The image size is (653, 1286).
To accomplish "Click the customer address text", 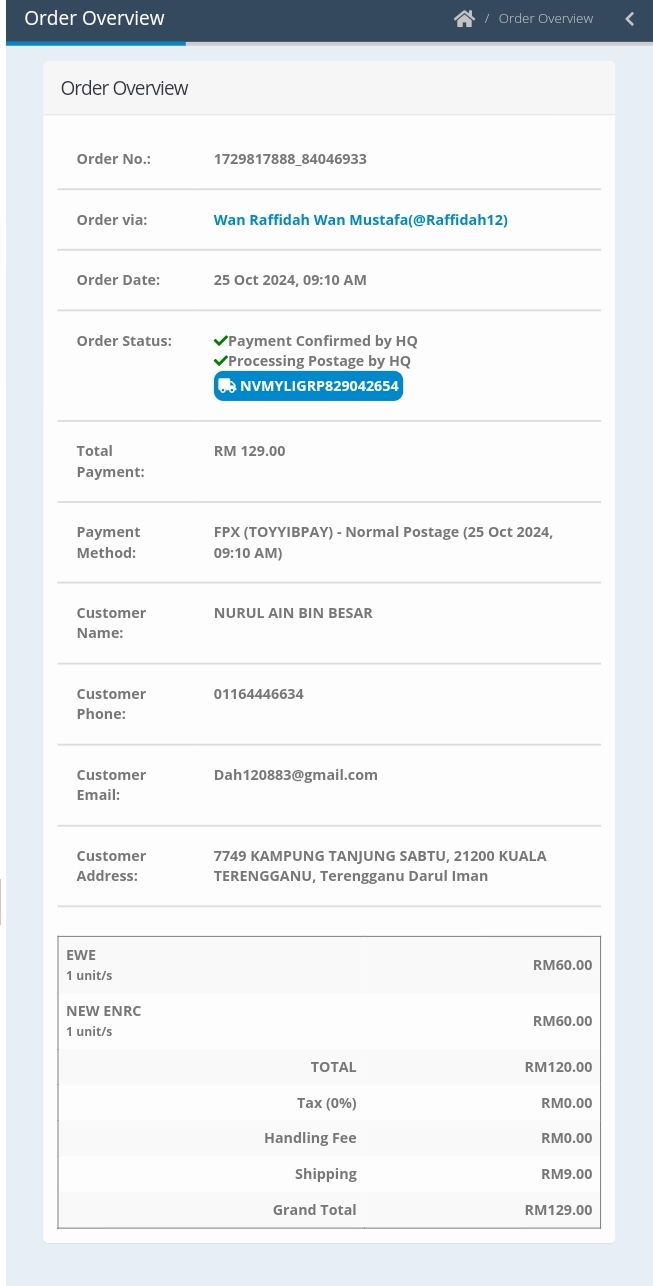I will [x=380, y=866].
